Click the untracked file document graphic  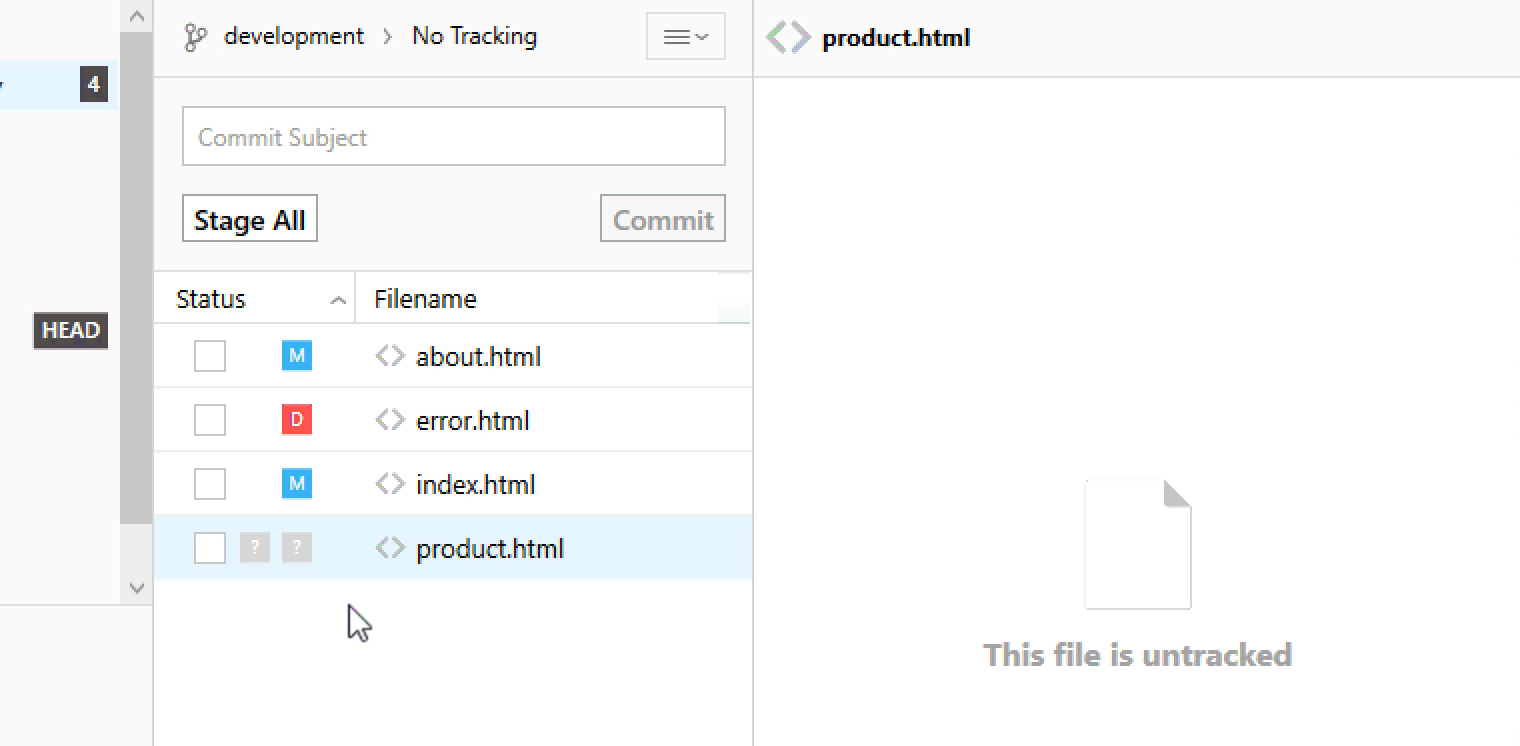(x=1138, y=542)
